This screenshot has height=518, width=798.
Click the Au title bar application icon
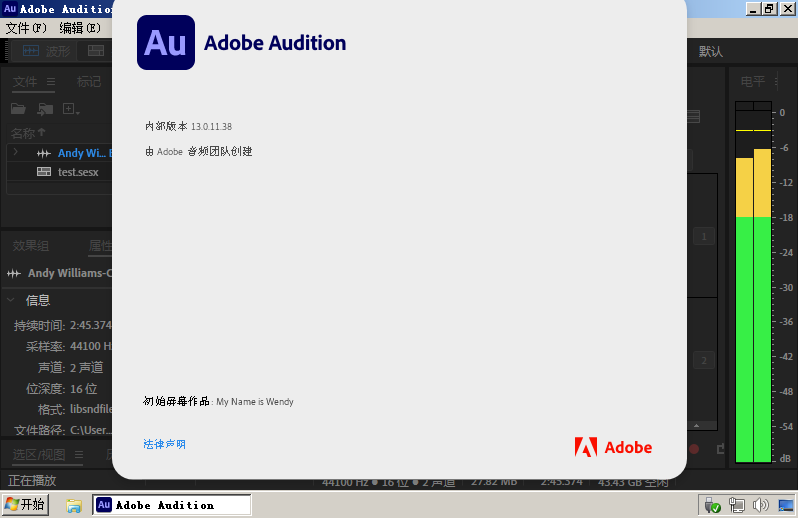tap(10, 9)
